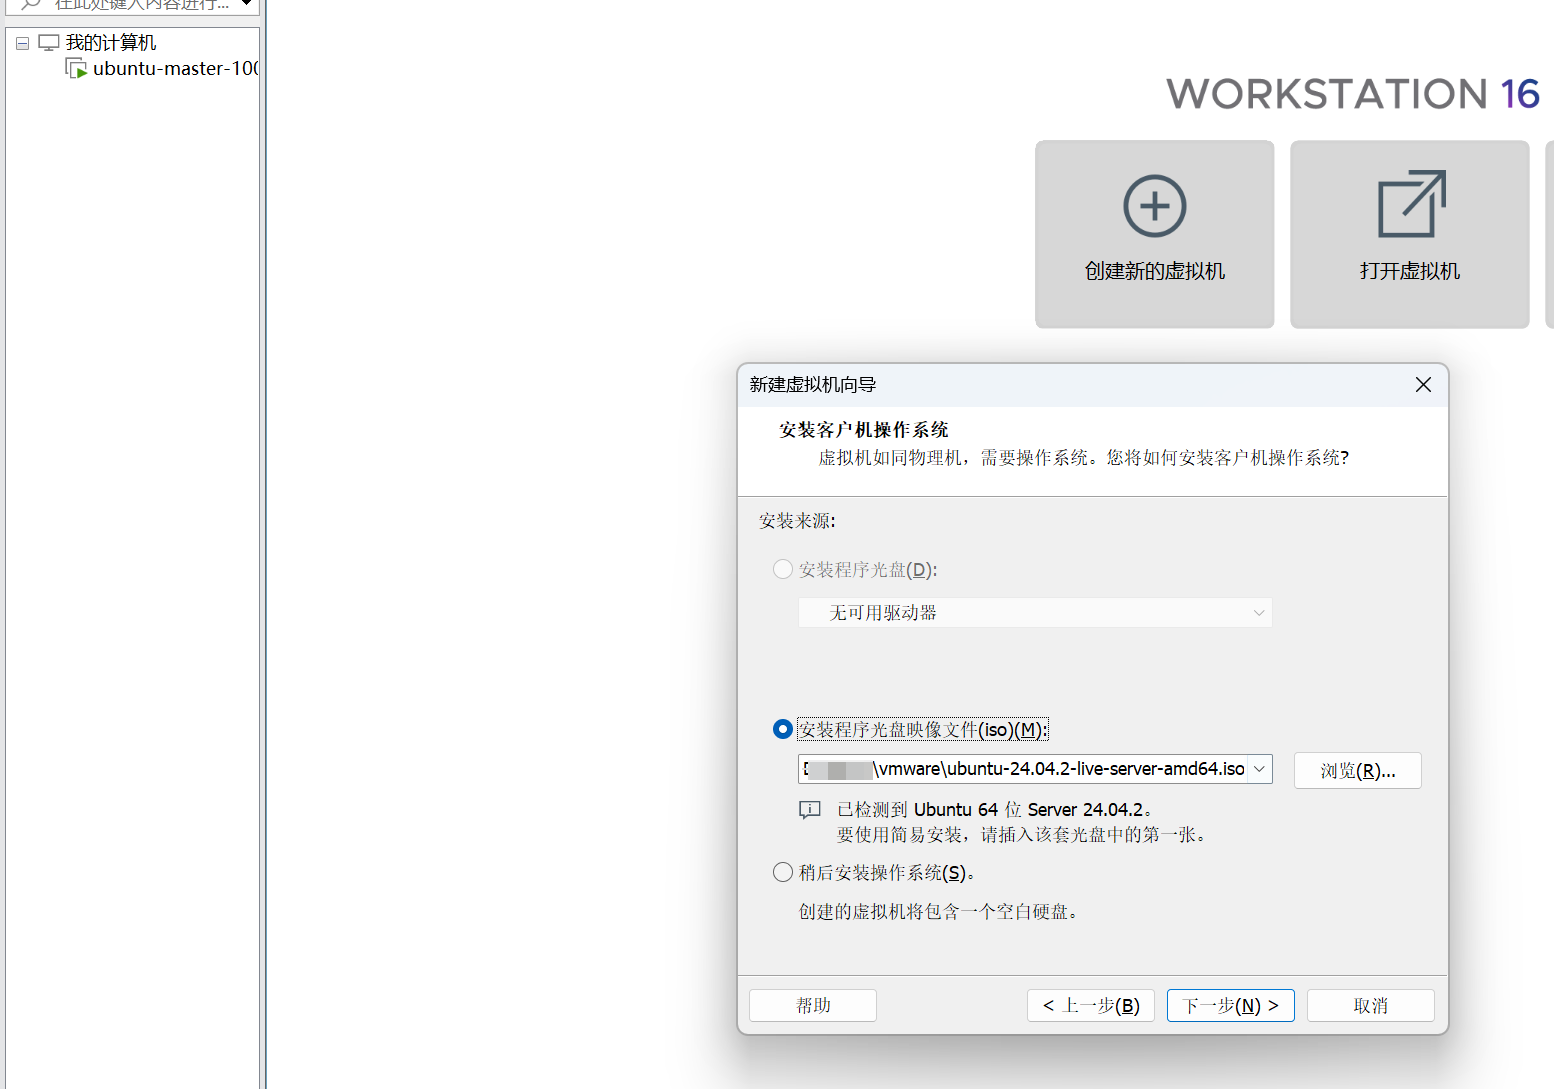Image resolution: width=1554 pixels, height=1089 pixels.
Task: Select 我的计算机 in the library tree
Action: tap(111, 43)
